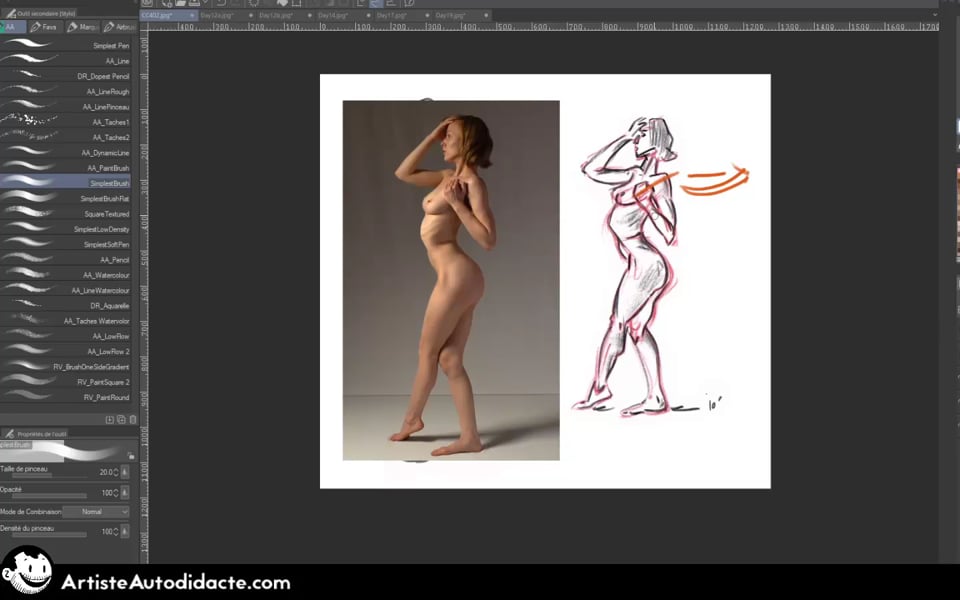Open the Favs brush group tab
Viewport: 960px width, 600px height.
coord(46,27)
